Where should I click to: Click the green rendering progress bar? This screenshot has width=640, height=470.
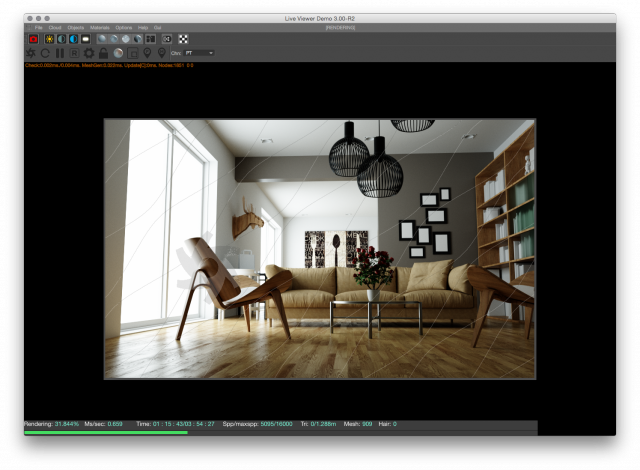tap(106, 432)
